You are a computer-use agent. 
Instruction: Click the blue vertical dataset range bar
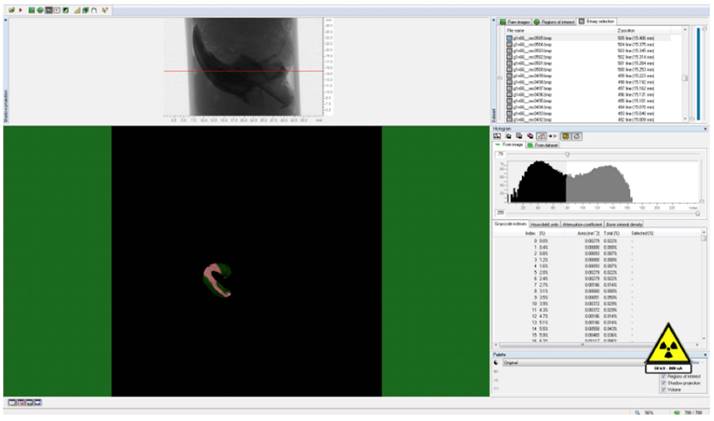click(x=699, y=74)
